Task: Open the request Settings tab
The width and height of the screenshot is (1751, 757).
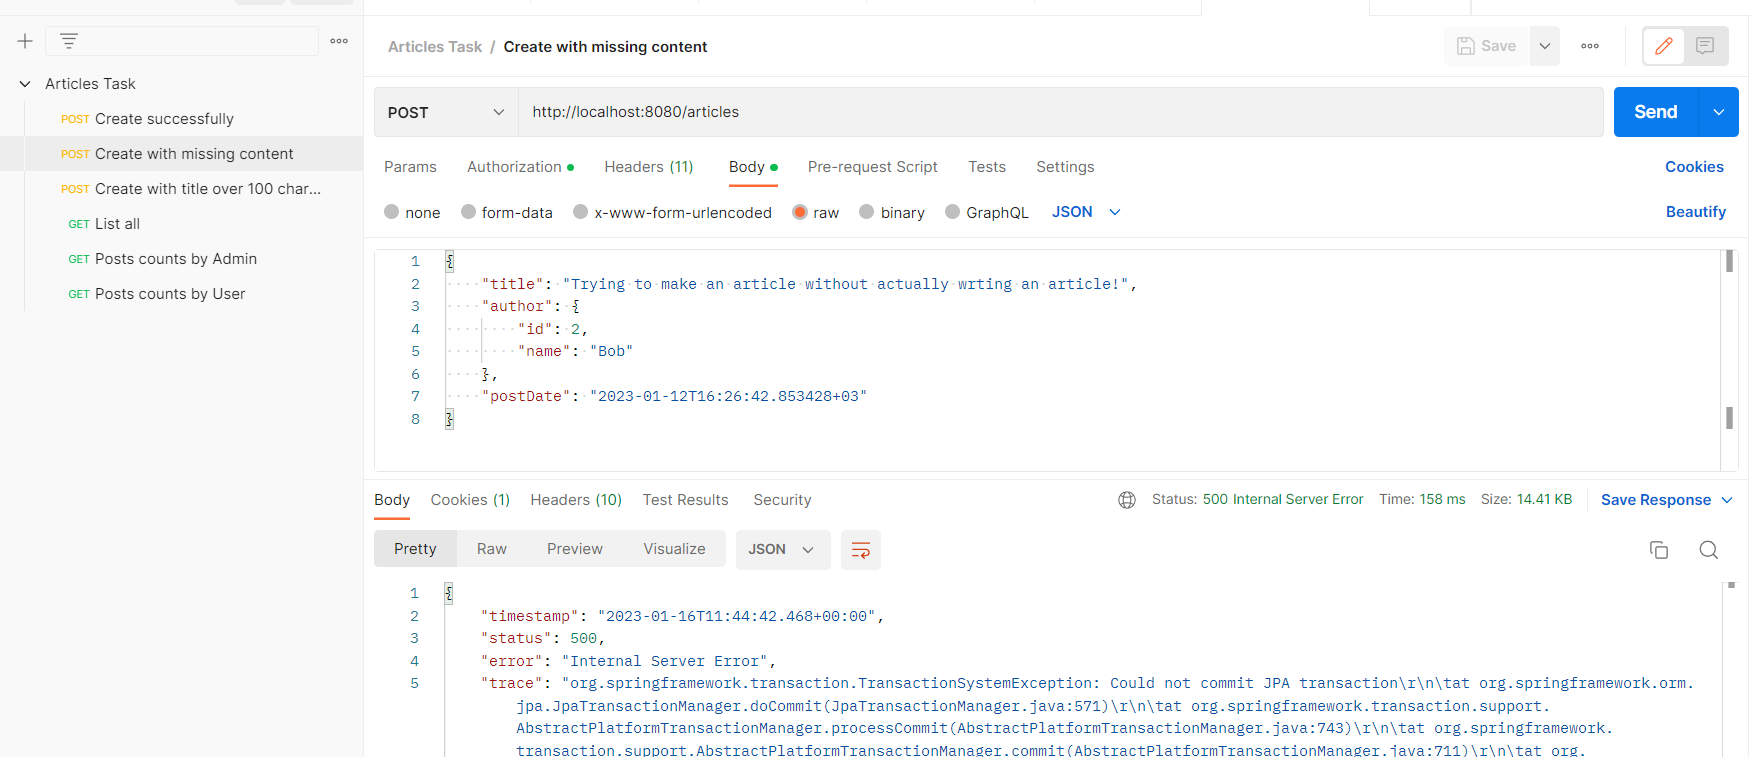Action: [x=1065, y=167]
